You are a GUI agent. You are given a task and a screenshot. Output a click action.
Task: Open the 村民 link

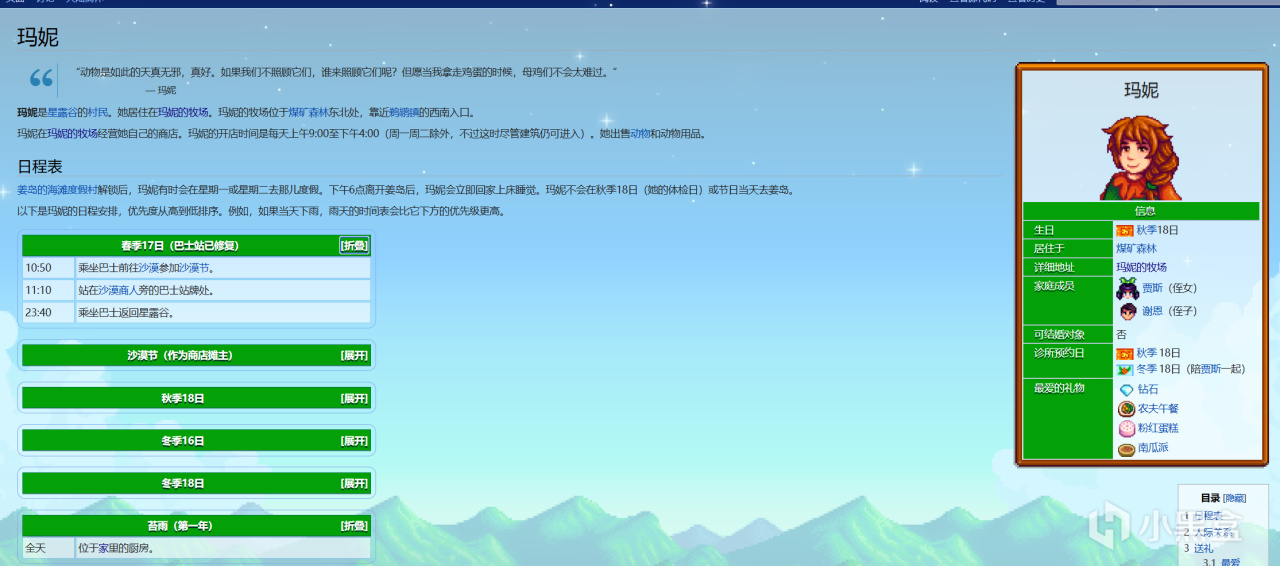tap(98, 113)
